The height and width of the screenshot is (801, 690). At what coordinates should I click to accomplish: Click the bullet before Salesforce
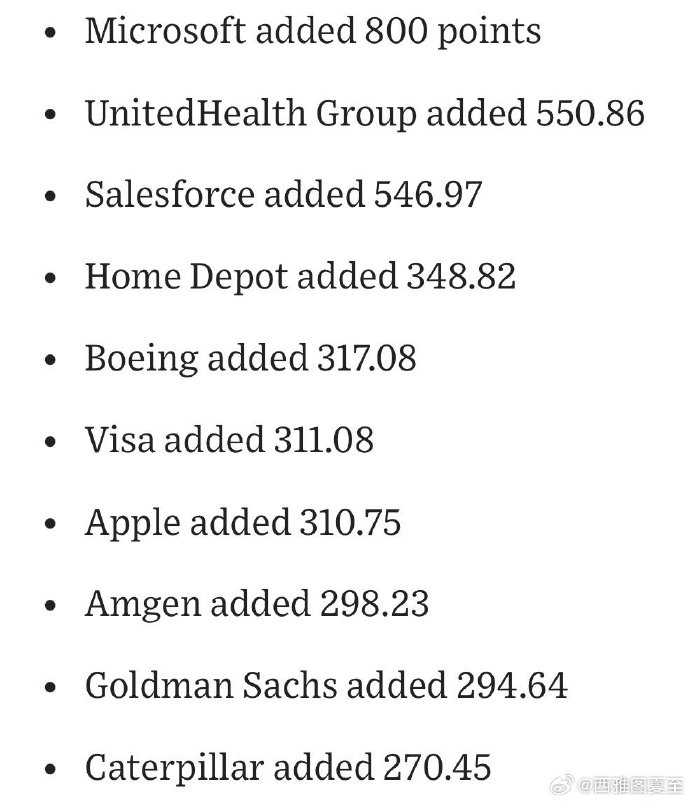[x=50, y=196]
